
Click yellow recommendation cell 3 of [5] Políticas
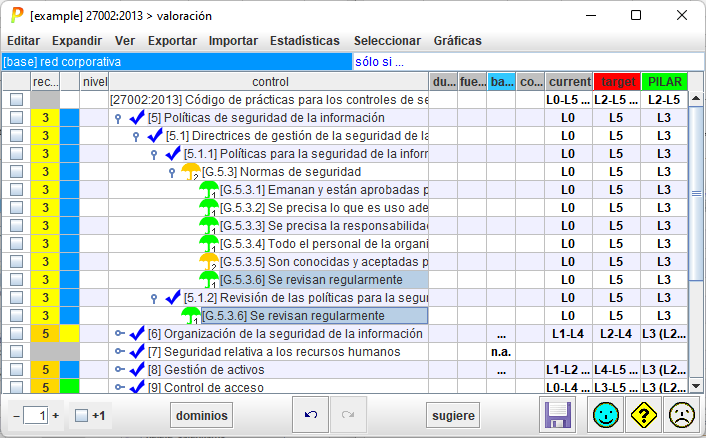tap(45, 117)
